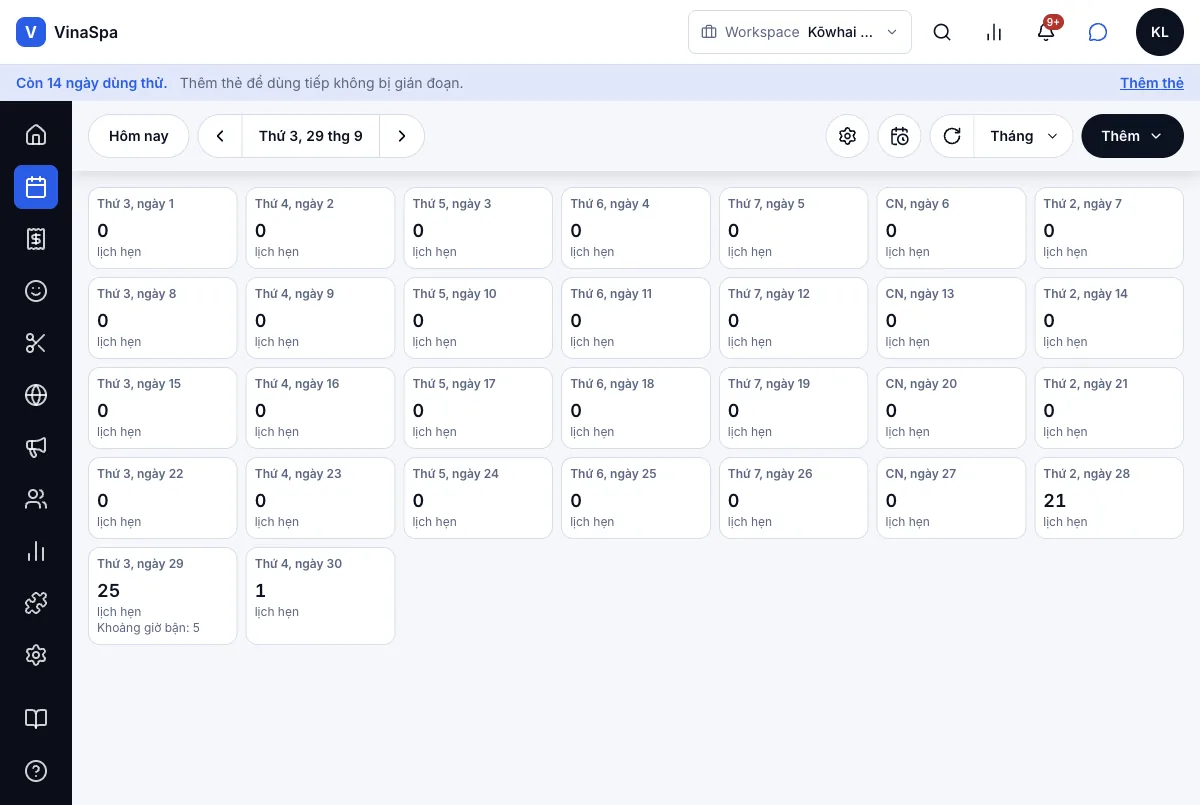Open the Home icon in sidebar
This screenshot has width=1200, height=805.
36,135
